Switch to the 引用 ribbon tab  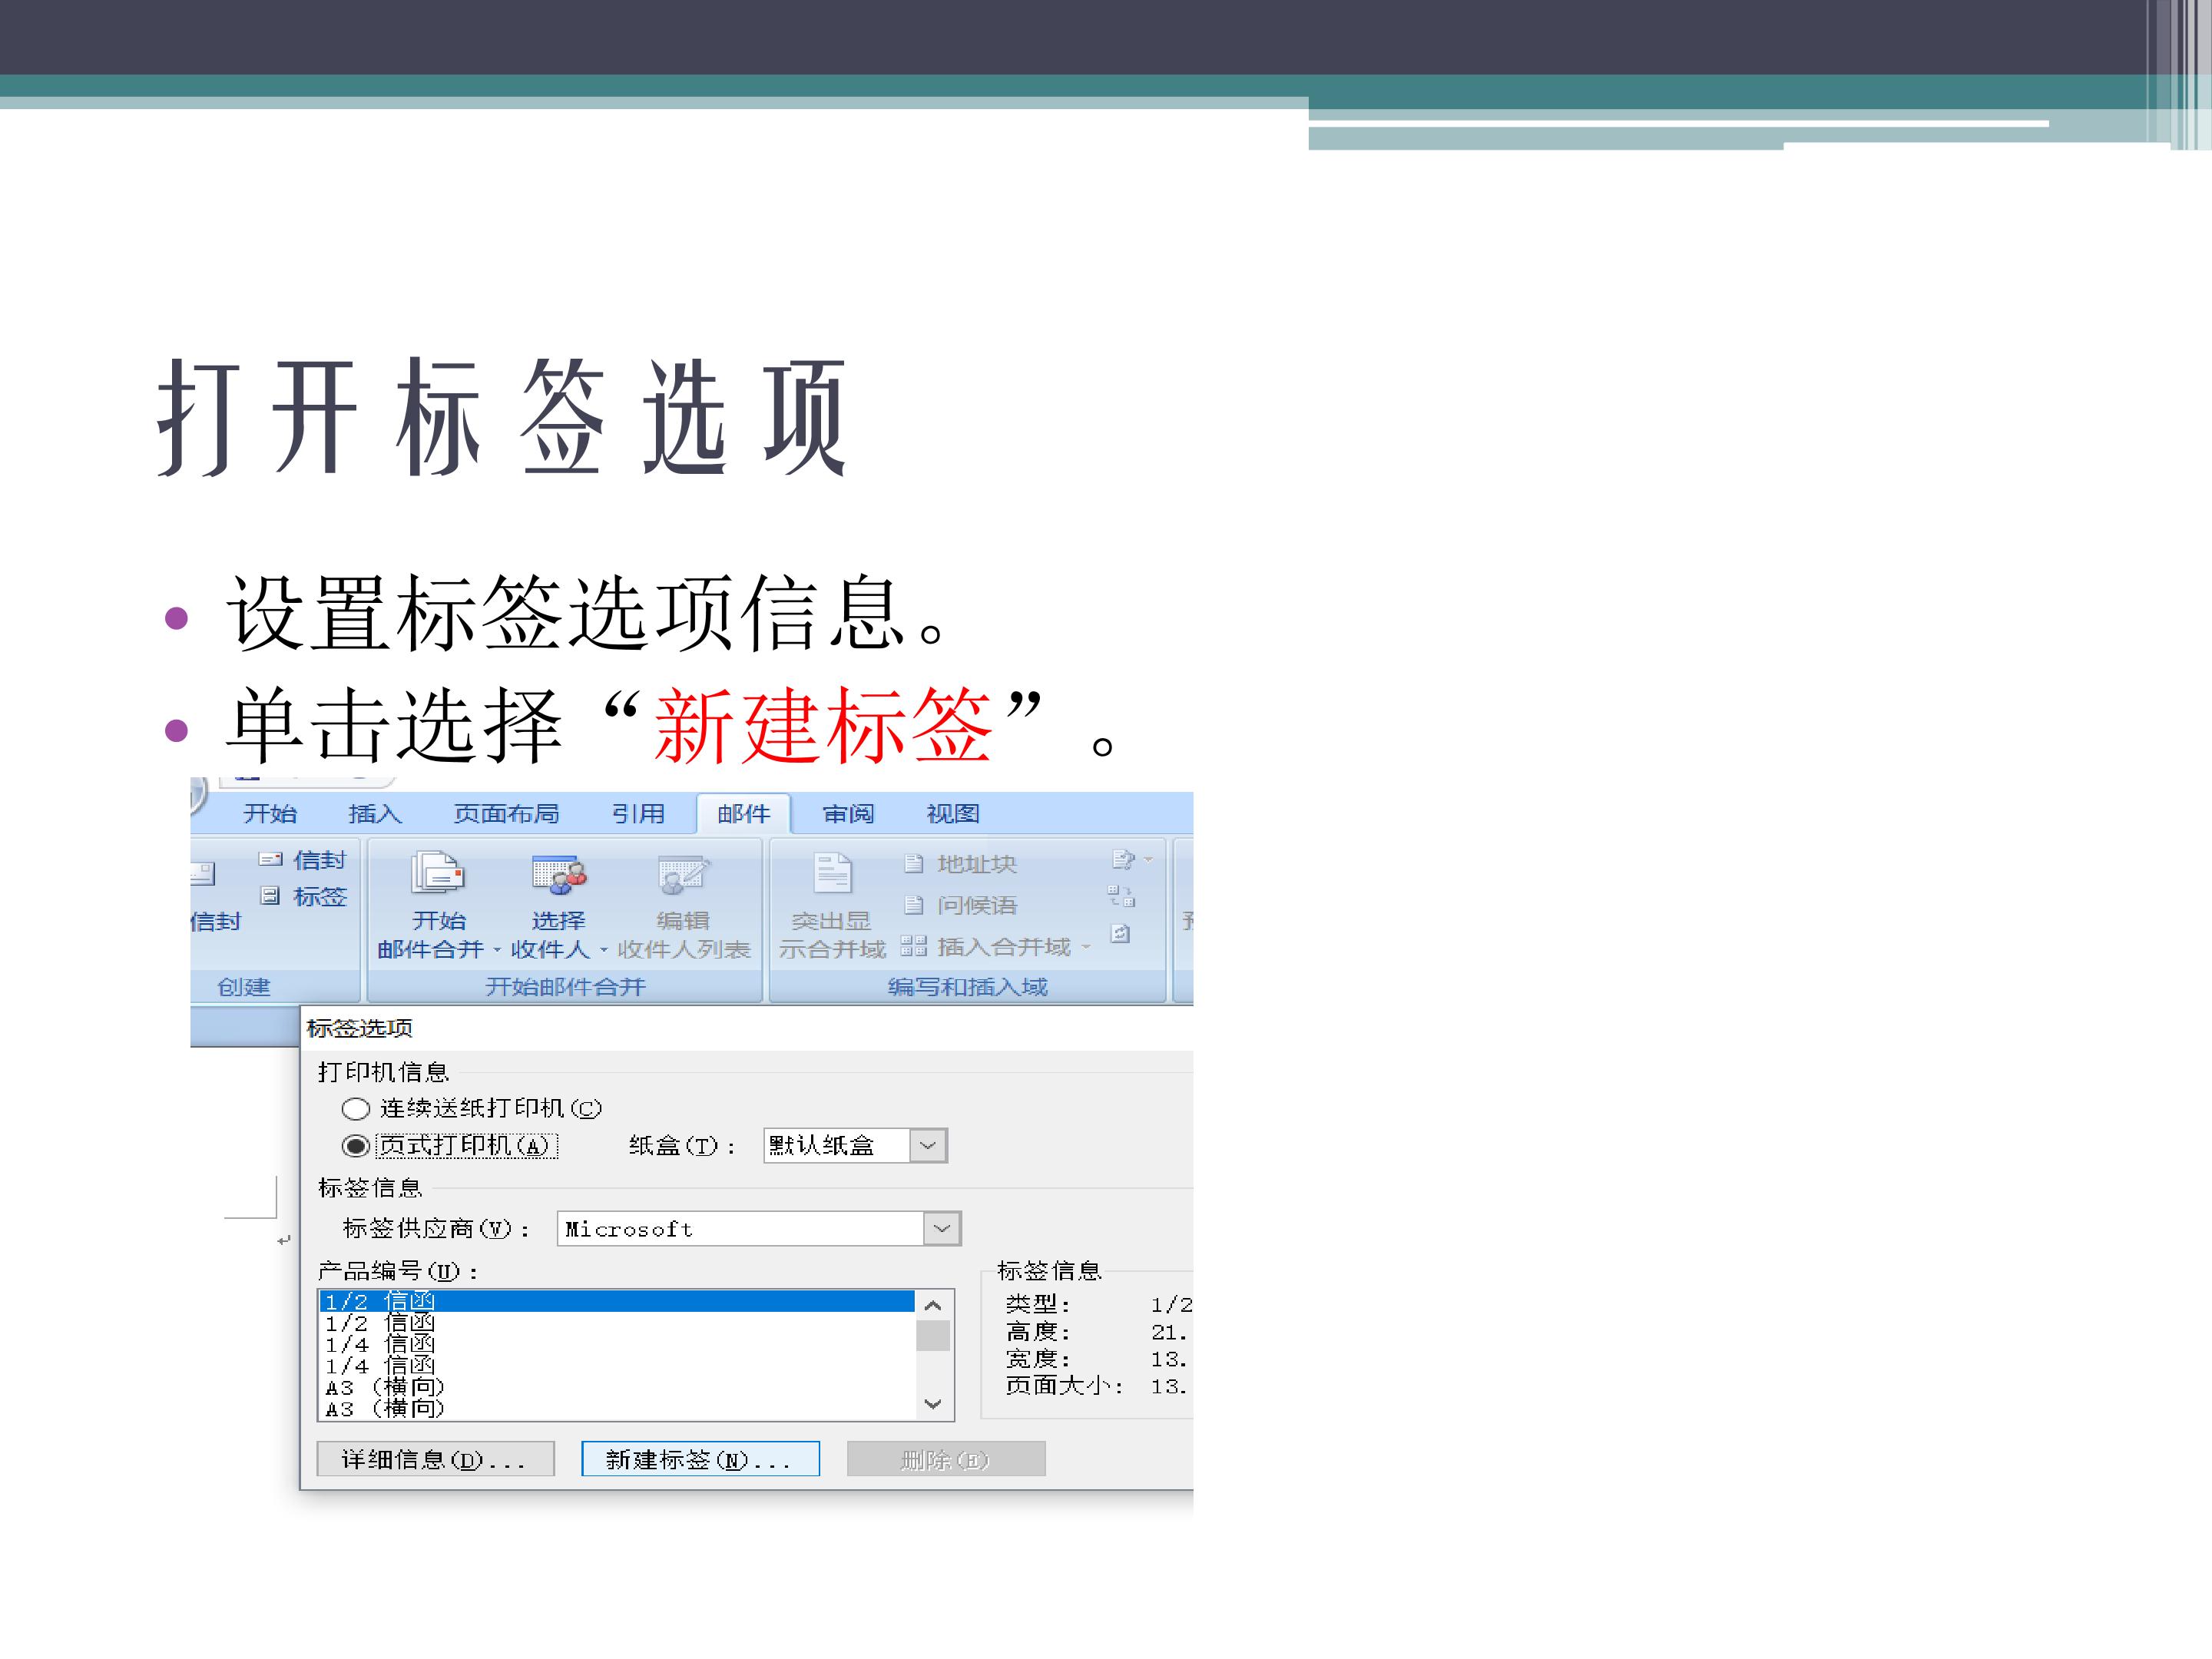(x=638, y=814)
